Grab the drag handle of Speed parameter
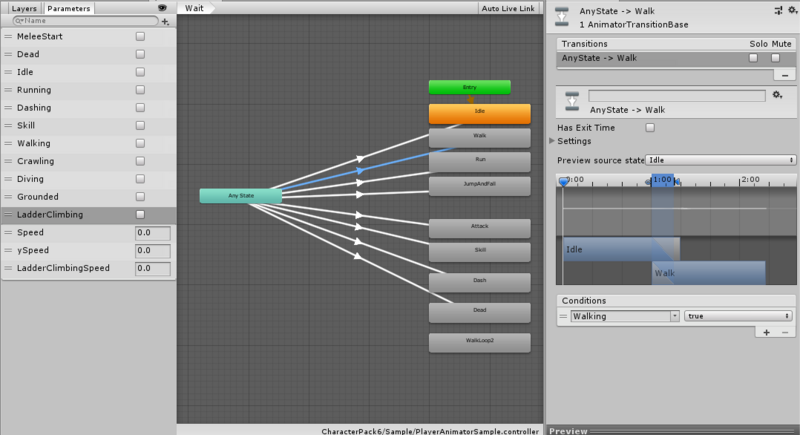Image resolution: width=800 pixels, height=435 pixels. (8, 233)
